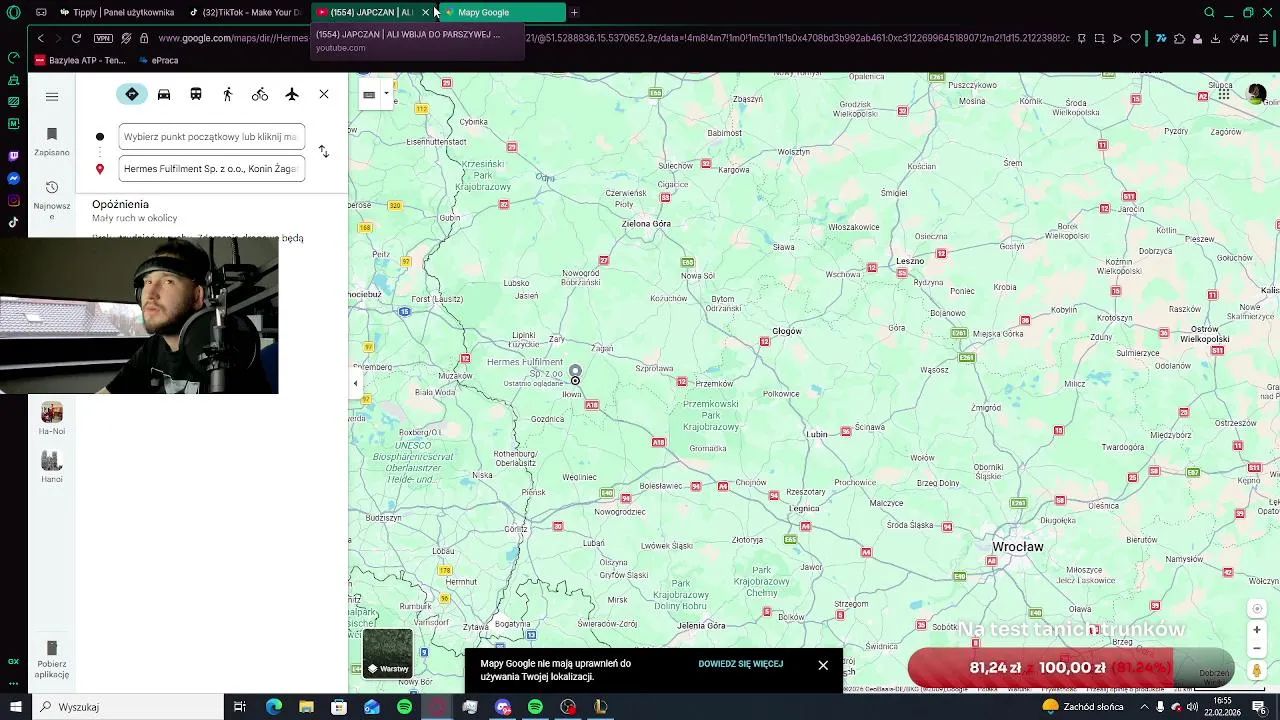Choose cycling directions icon

click(x=260, y=94)
